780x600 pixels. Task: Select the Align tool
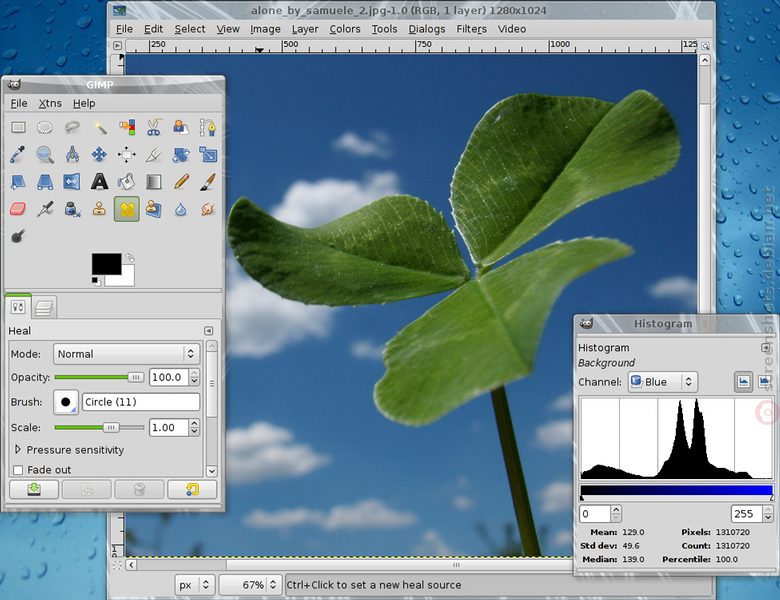click(x=127, y=155)
